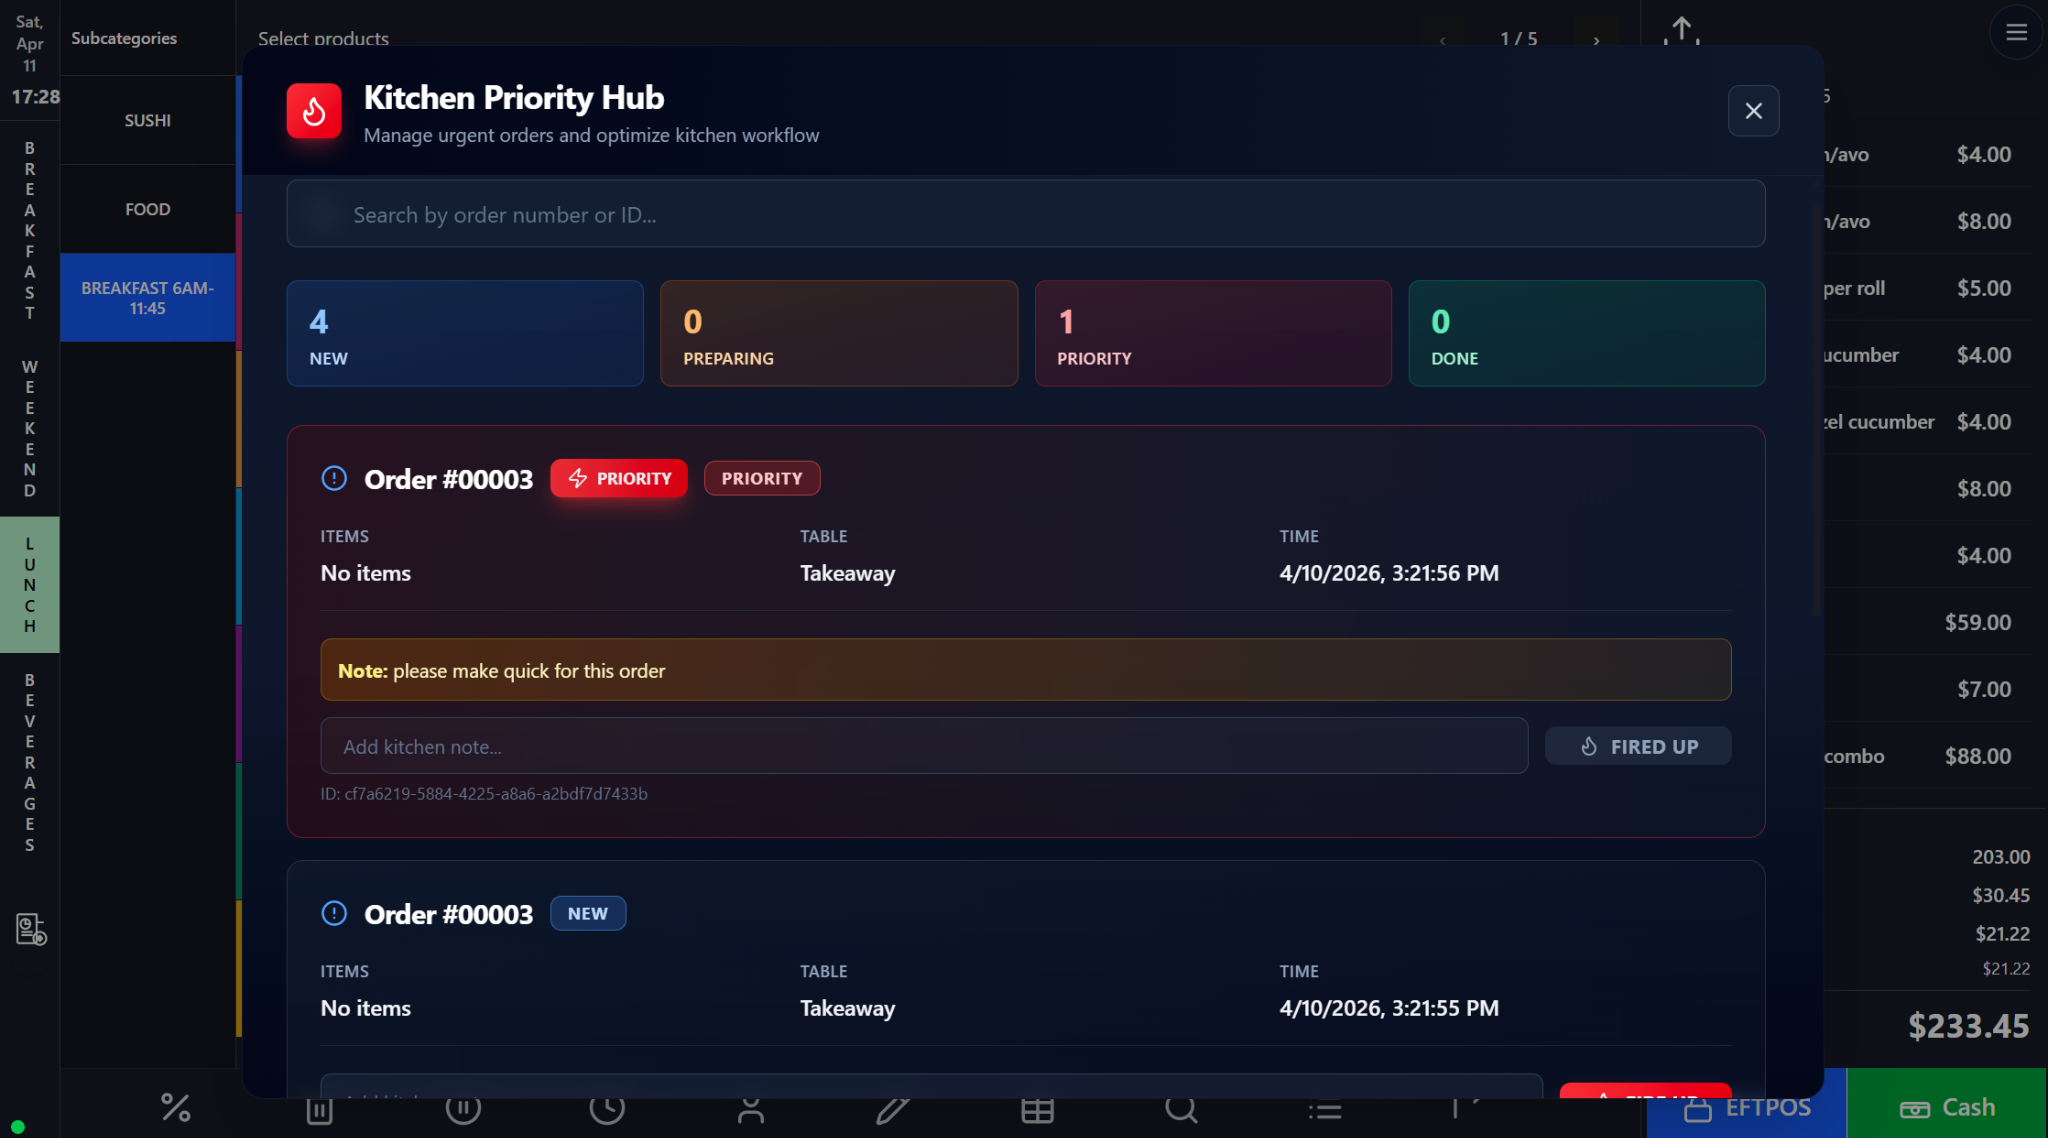This screenshot has height=1138, width=2048.
Task: Click the info icon on the priority Order #00003
Action: (334, 478)
